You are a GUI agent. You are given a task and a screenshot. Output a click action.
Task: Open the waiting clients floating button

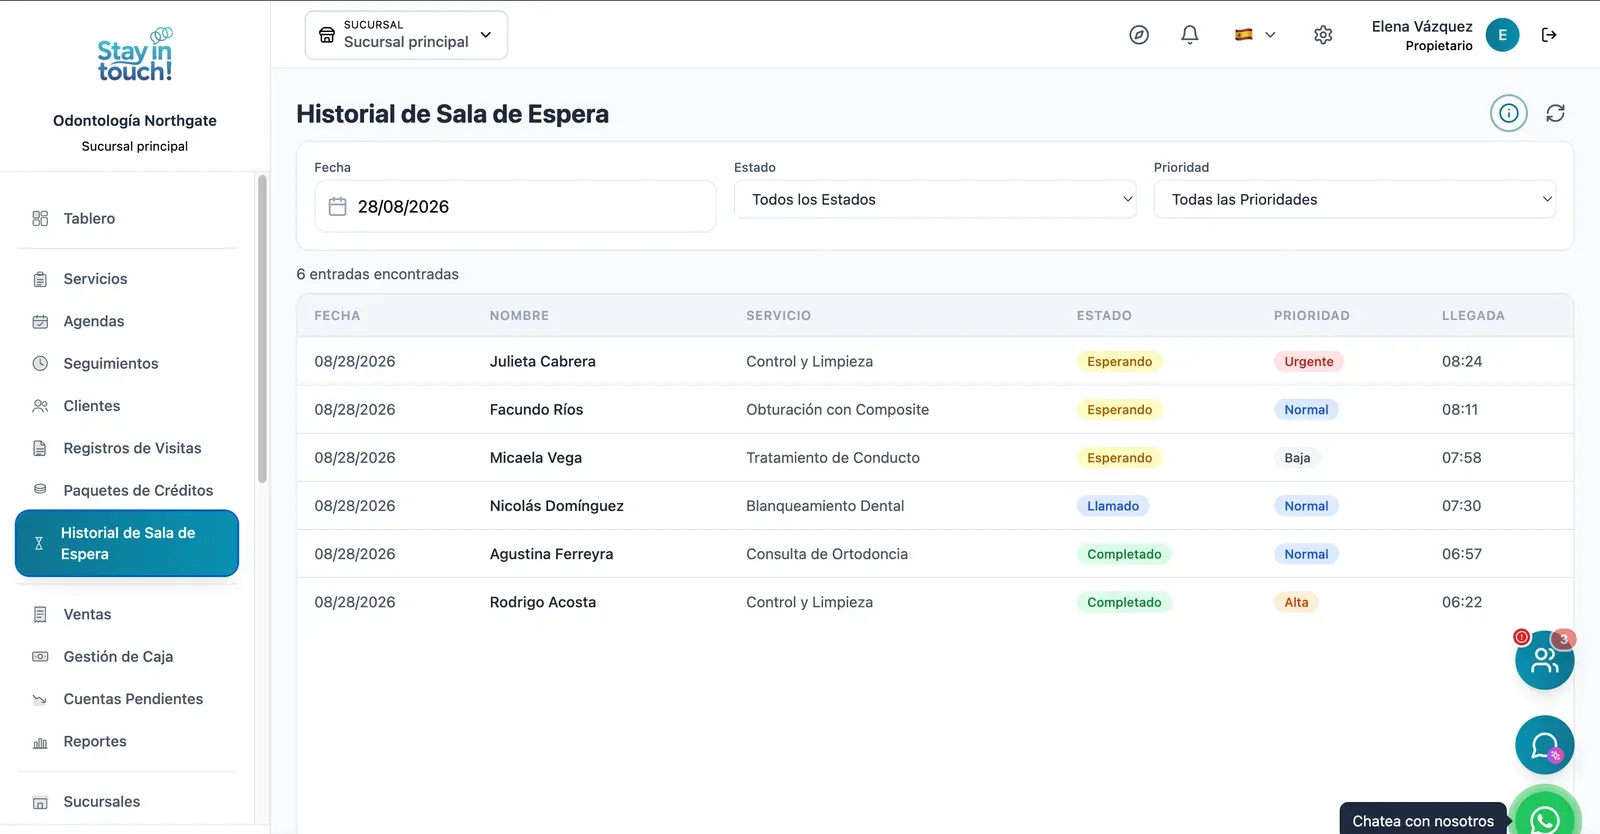pos(1544,660)
